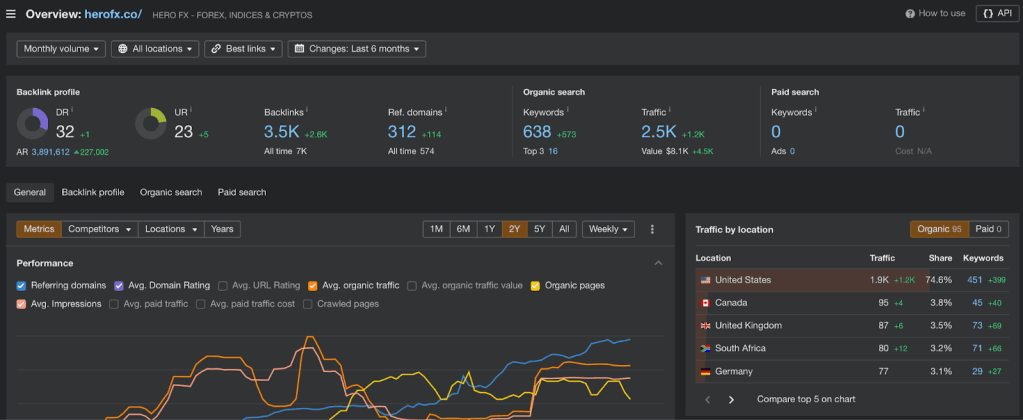
Task: Open the 312 referring domains value
Action: pos(402,132)
